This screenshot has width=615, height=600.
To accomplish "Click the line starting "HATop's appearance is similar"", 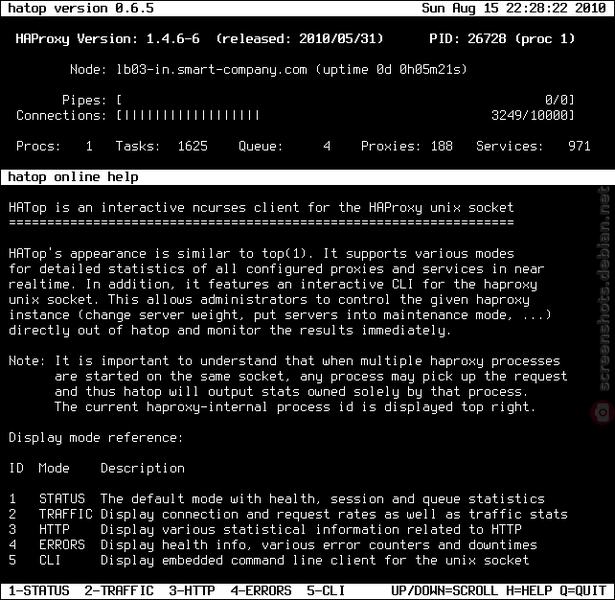I will pos(261,254).
